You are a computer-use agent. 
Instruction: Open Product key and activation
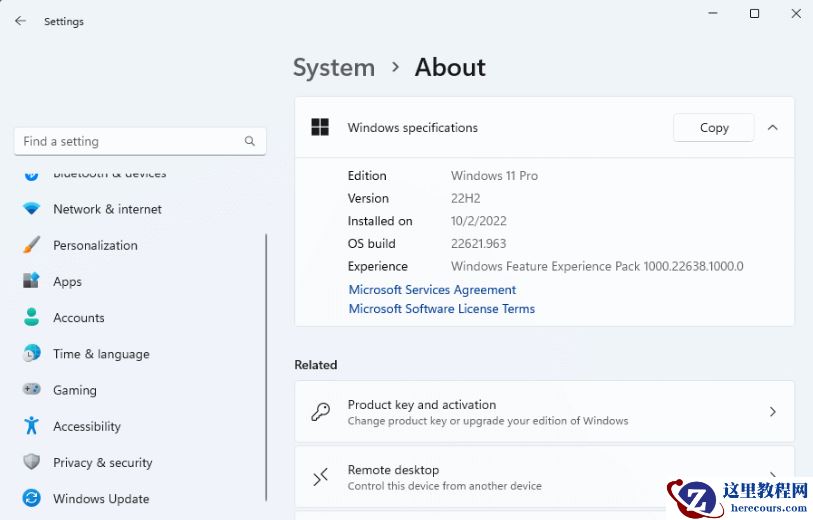tap(544, 412)
